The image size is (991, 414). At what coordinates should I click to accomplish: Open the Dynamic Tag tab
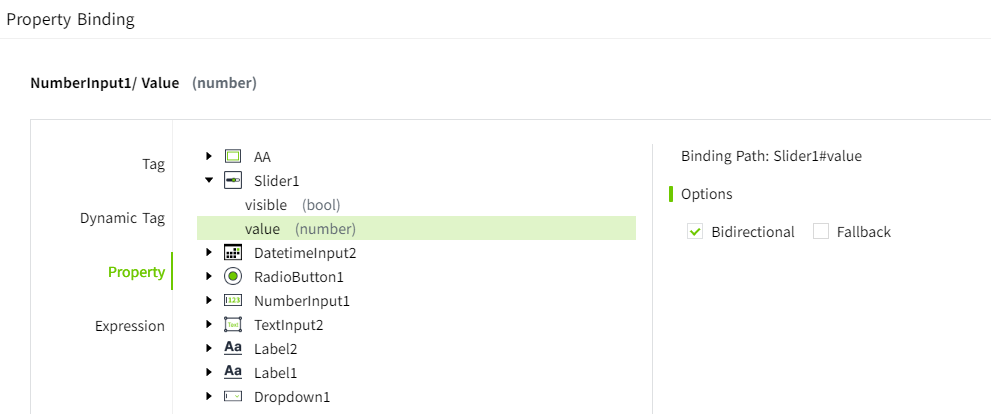122,218
